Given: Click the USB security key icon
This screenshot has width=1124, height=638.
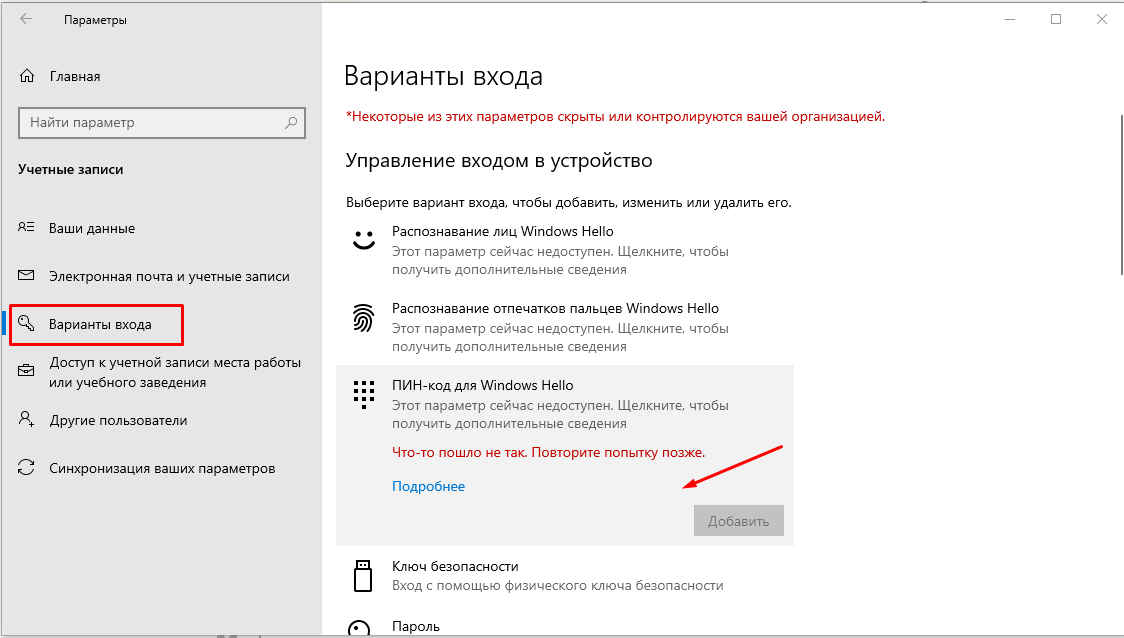Looking at the screenshot, I should [x=363, y=576].
